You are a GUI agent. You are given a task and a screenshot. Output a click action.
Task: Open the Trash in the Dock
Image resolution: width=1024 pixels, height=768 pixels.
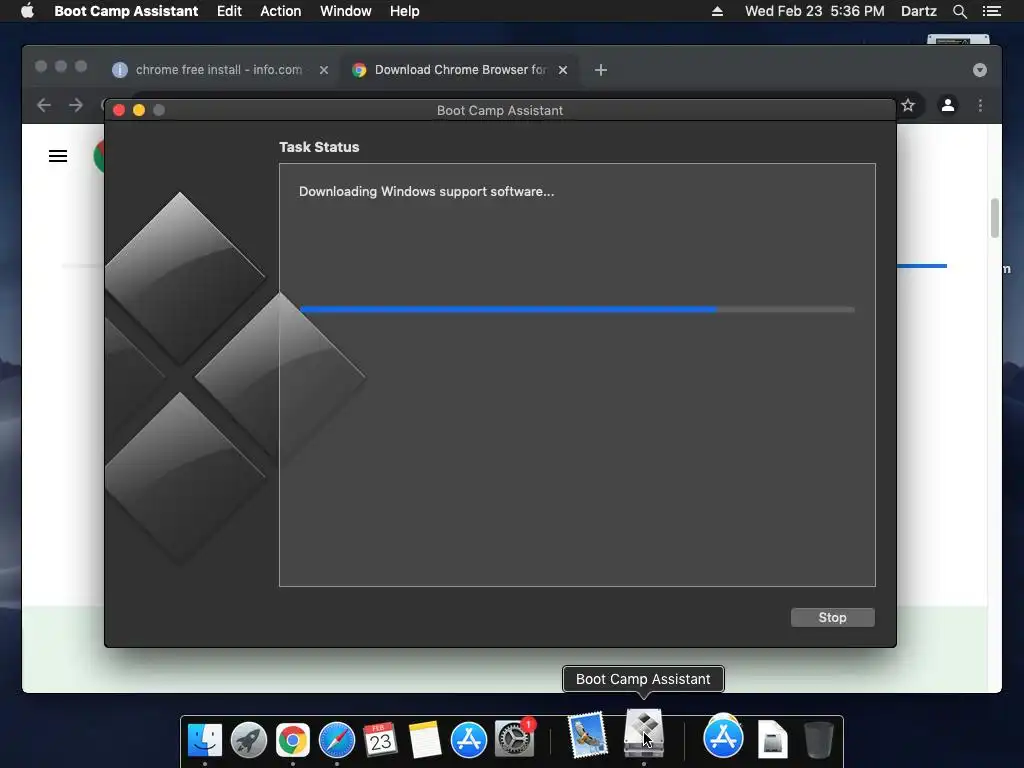click(818, 739)
